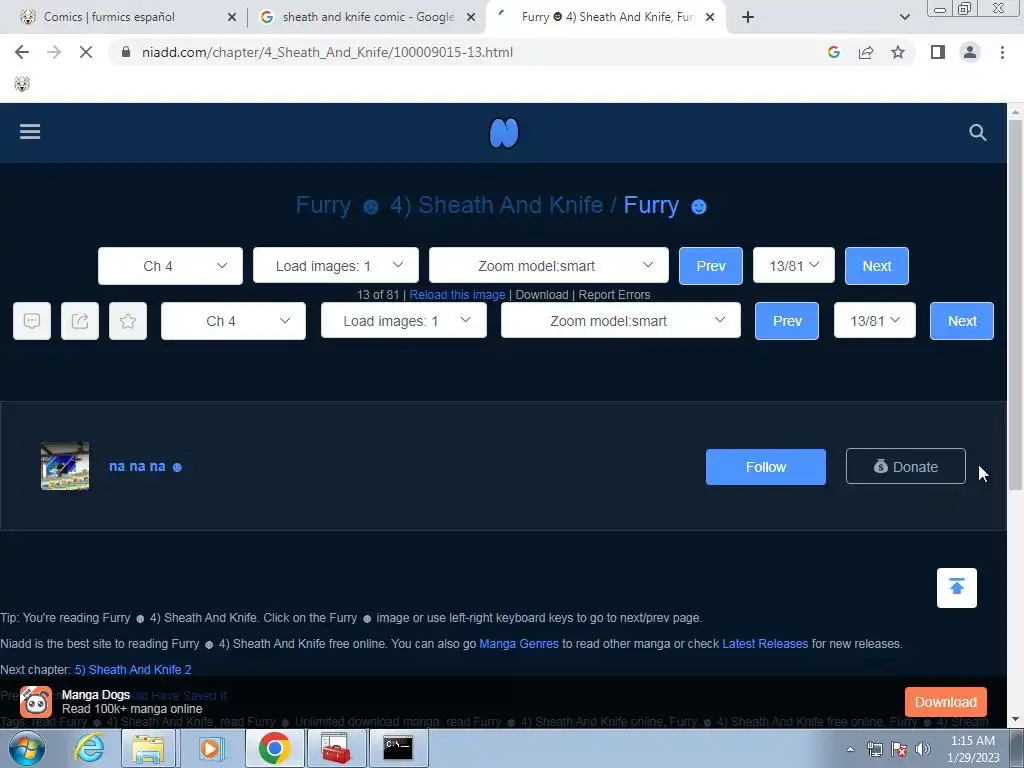
Task: Open Chrome three-dot menu
Action: (x=1002, y=52)
